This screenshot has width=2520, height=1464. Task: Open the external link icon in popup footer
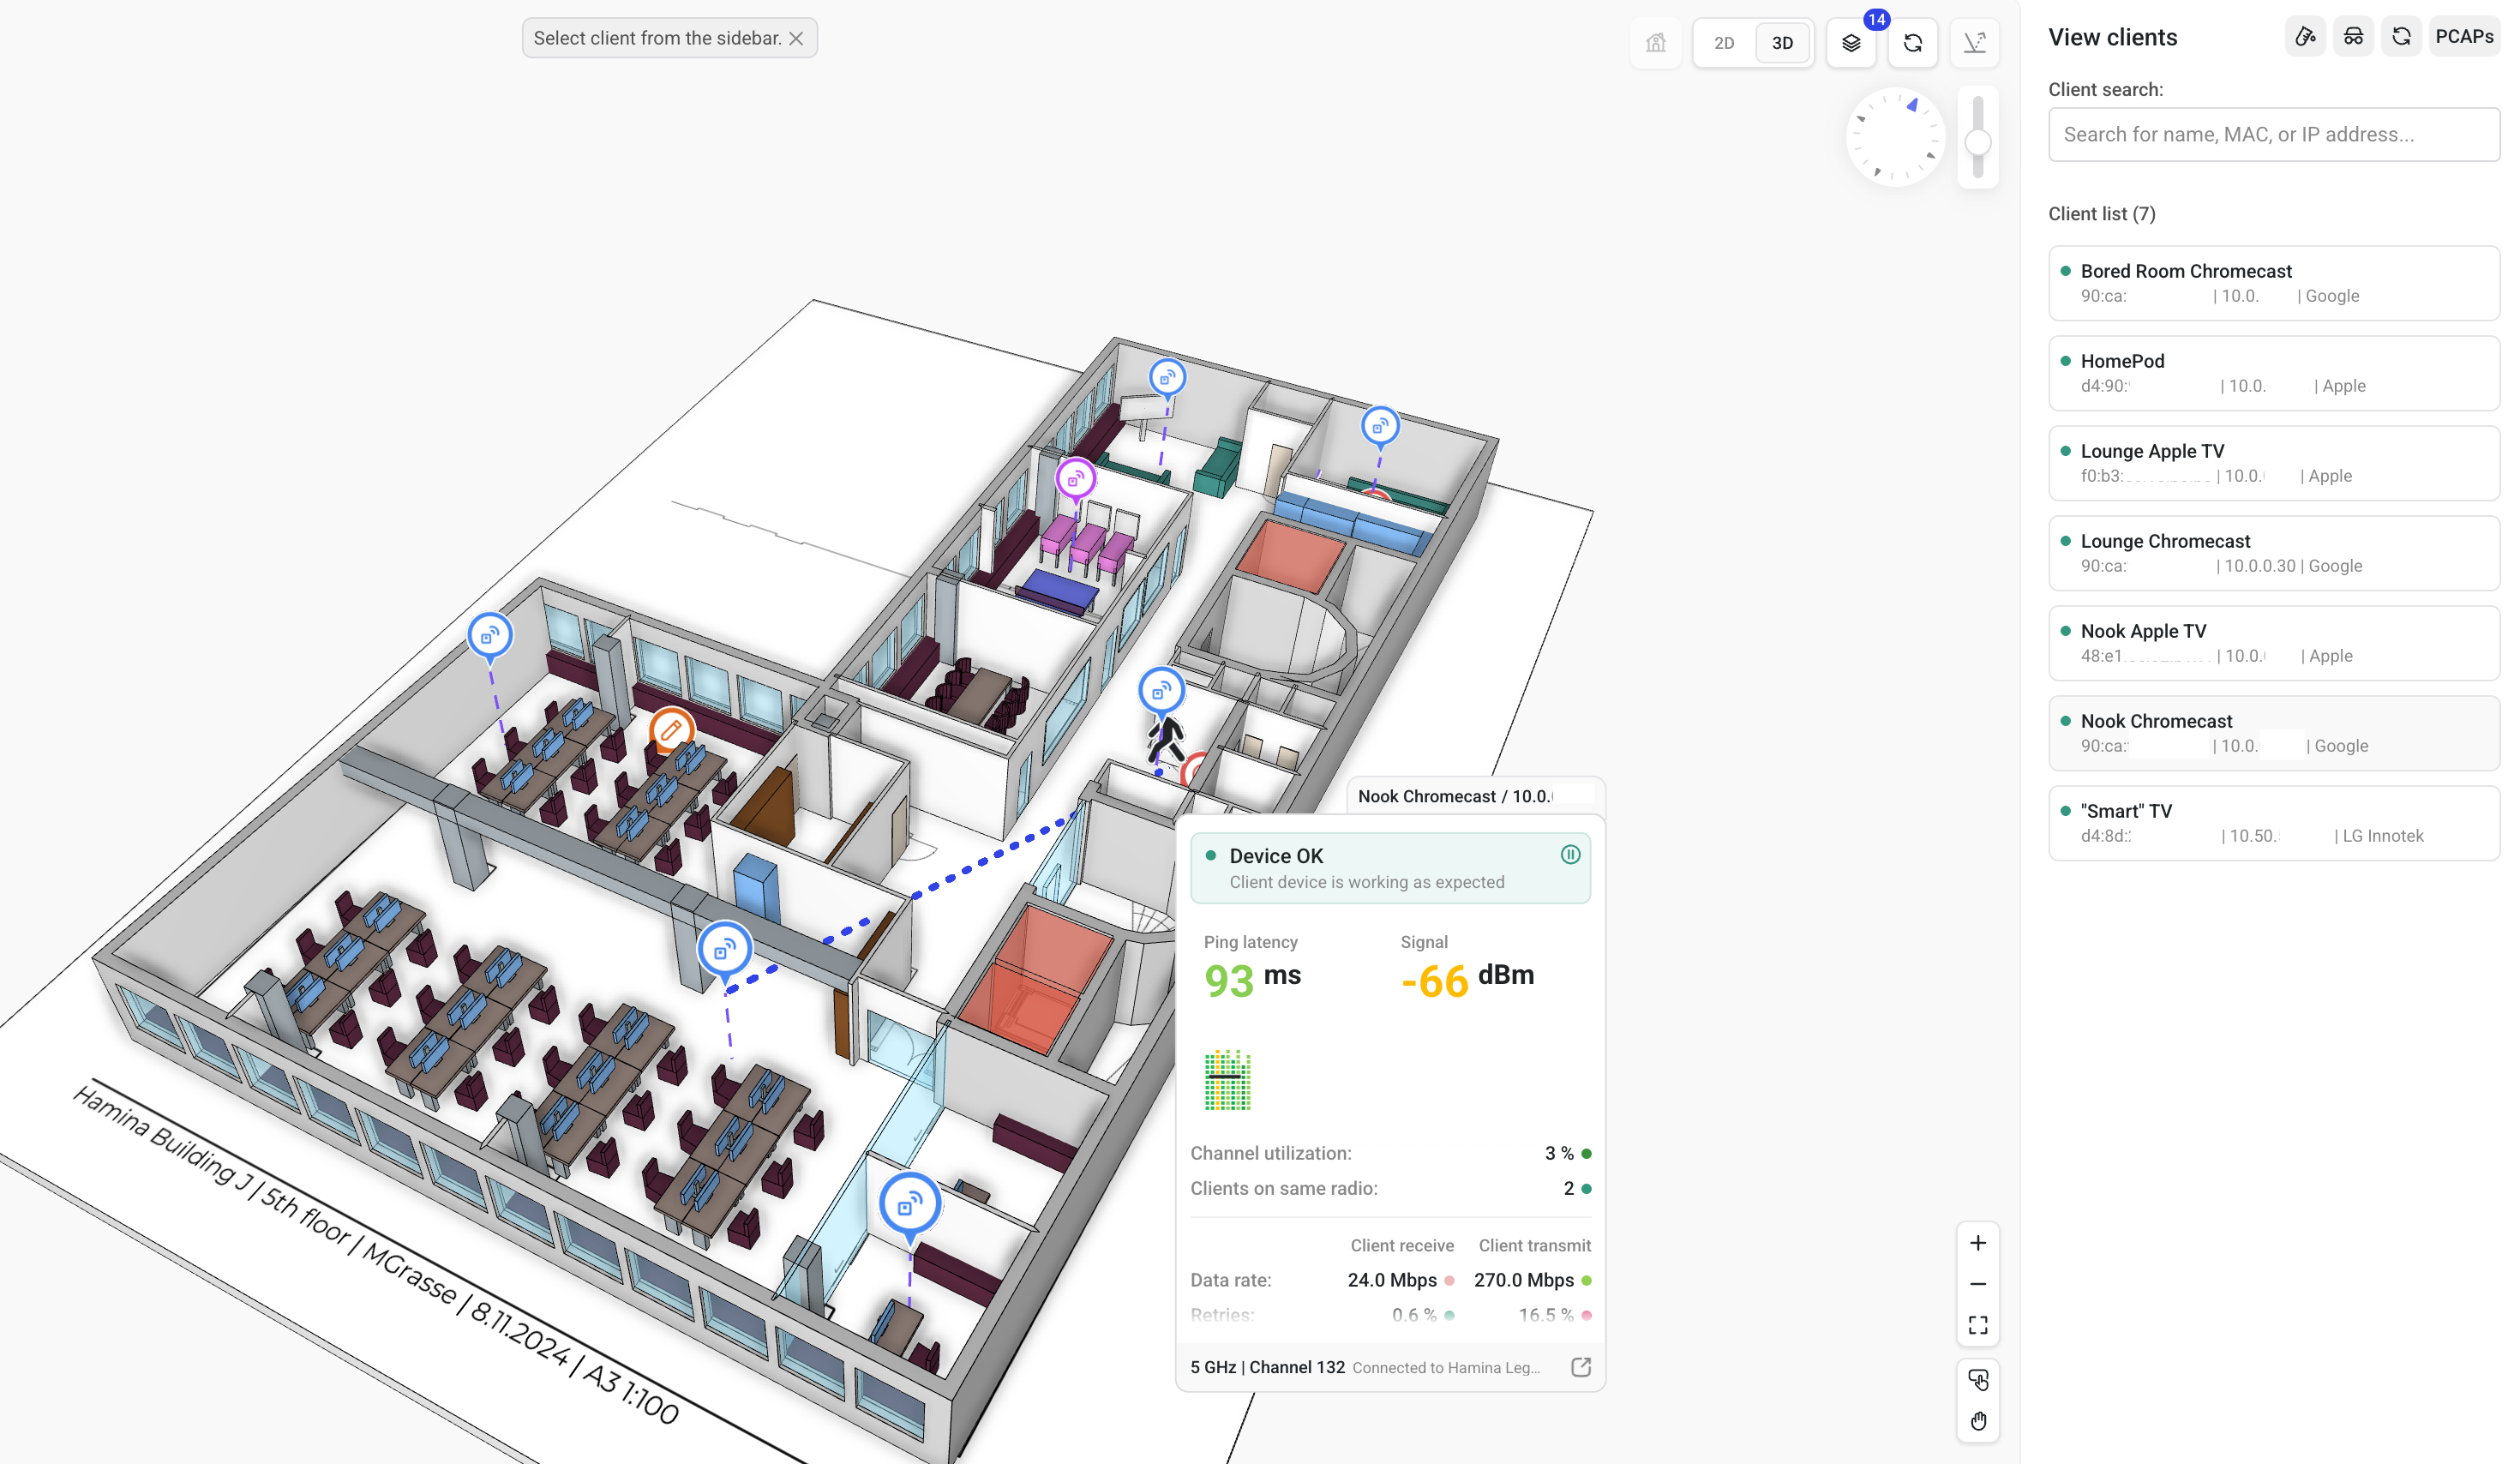[1580, 1367]
